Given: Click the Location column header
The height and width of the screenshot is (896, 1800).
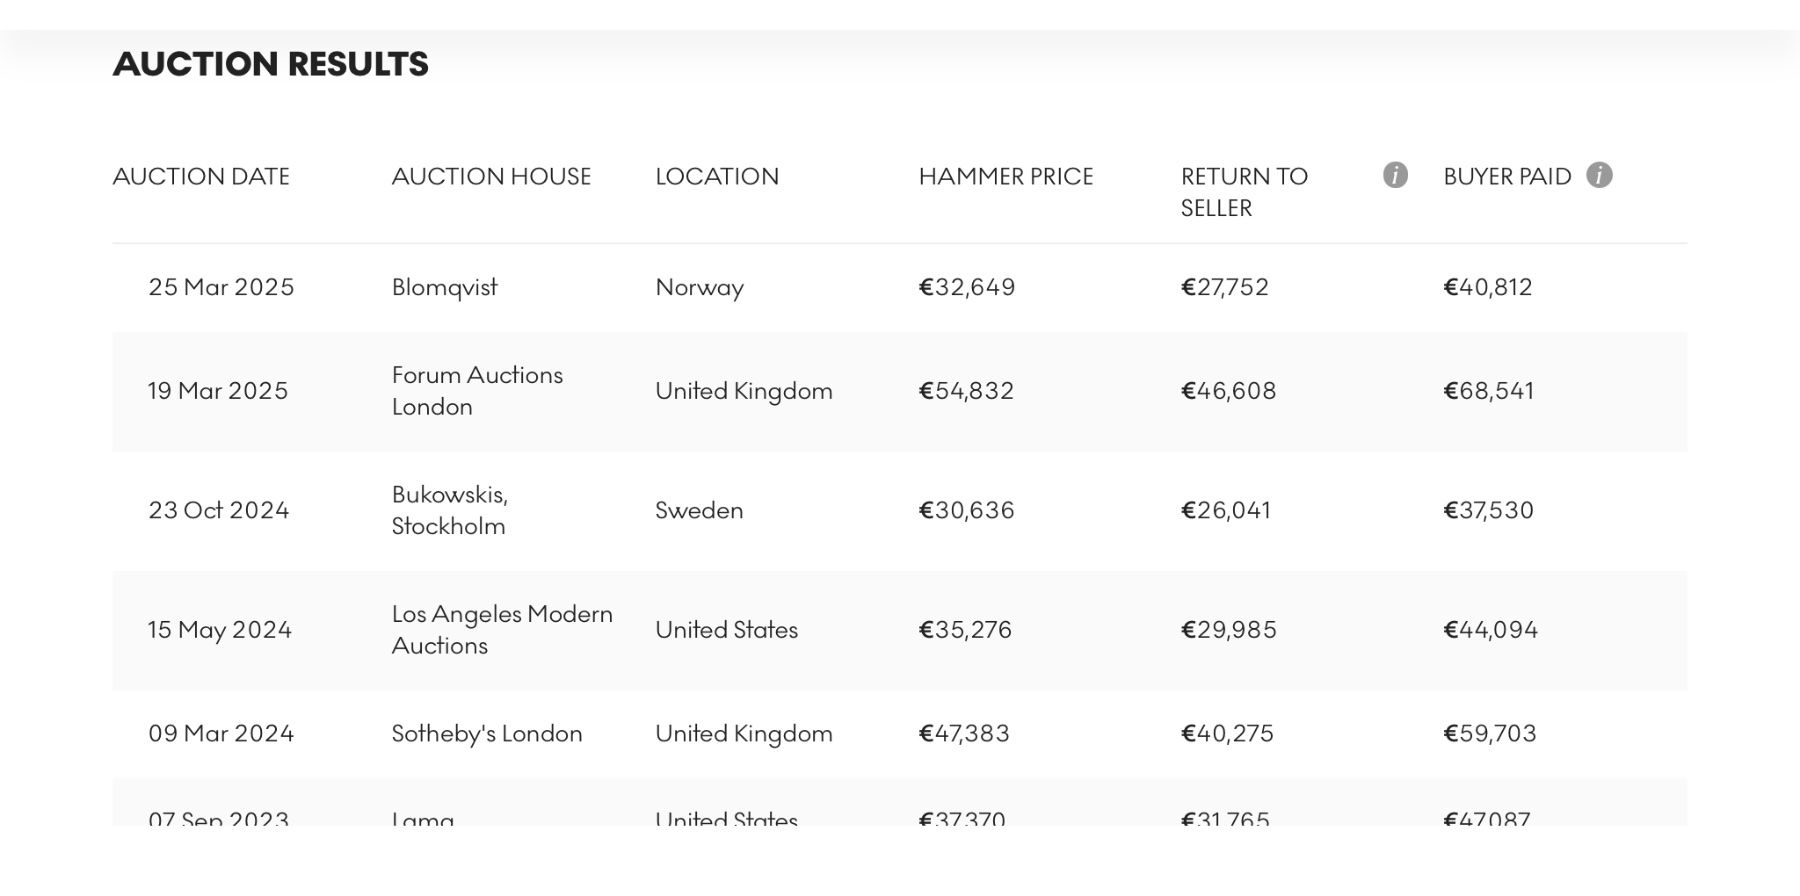Looking at the screenshot, I should pos(717,176).
